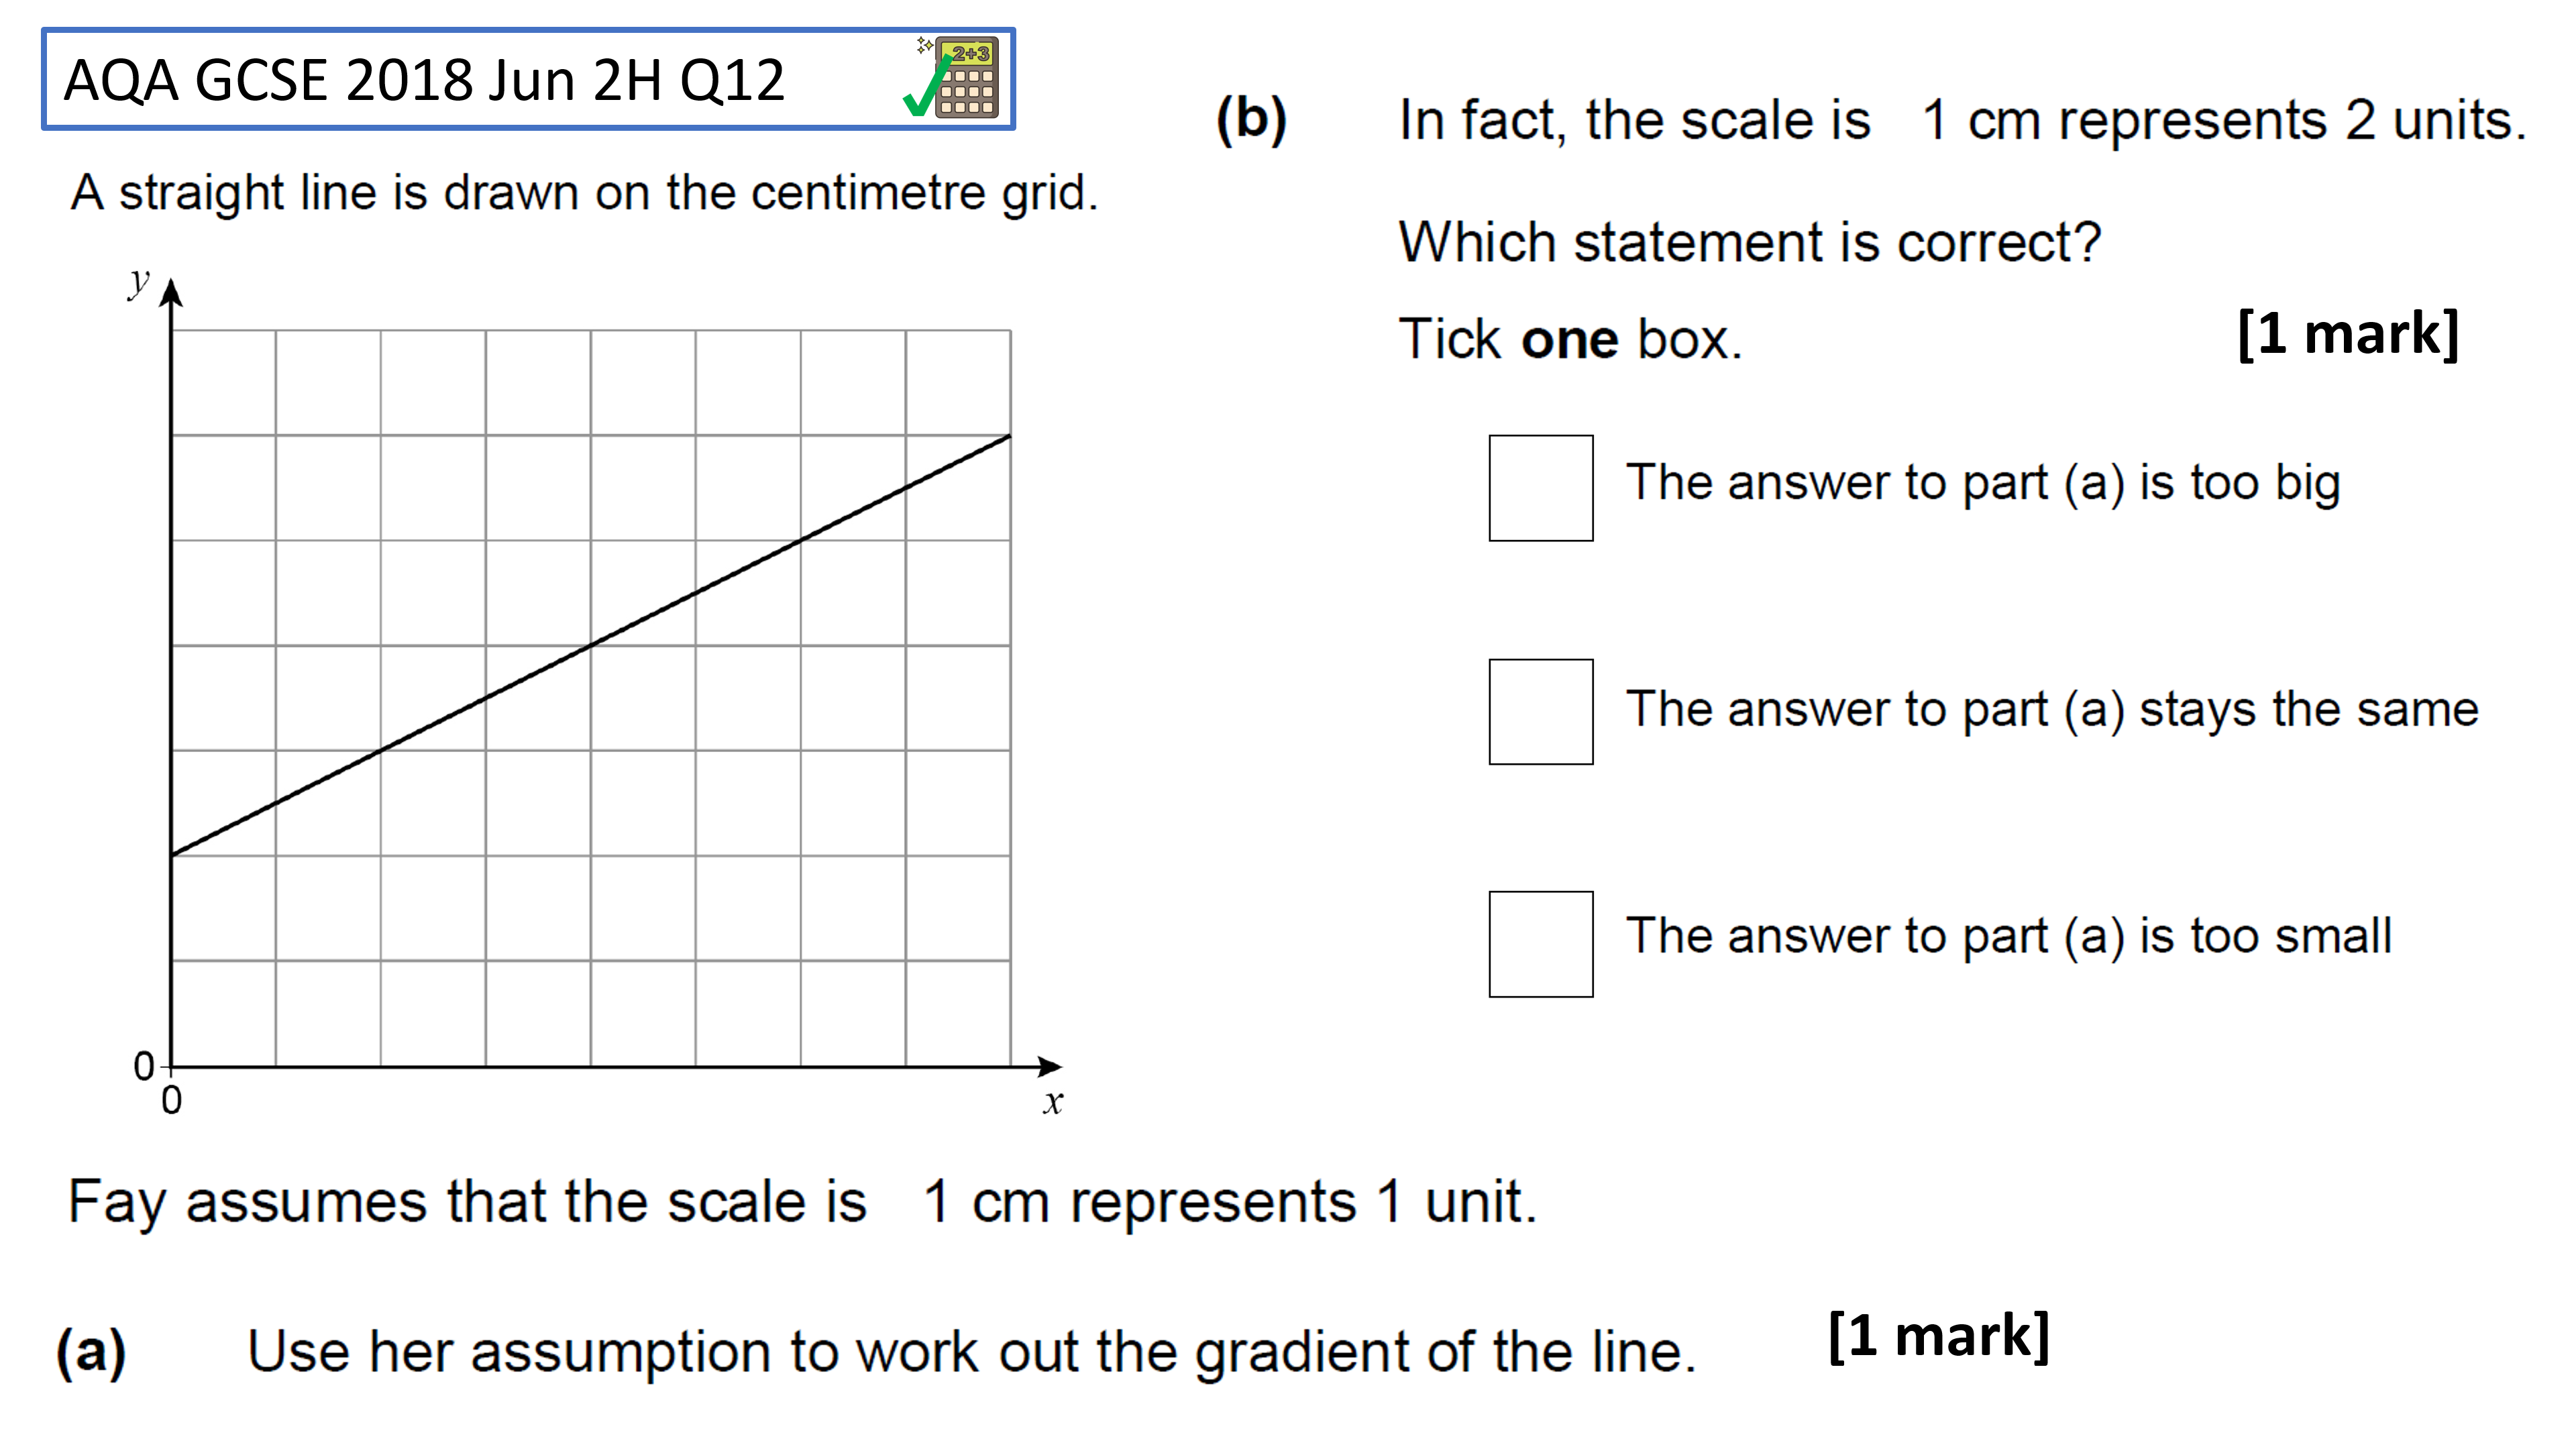Tick the 'is too big' checkbox
The height and width of the screenshot is (1449, 2576).
point(1540,488)
